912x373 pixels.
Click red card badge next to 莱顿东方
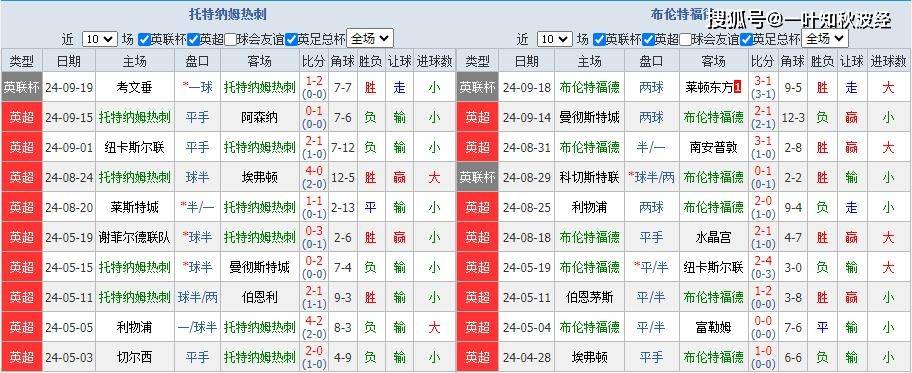(738, 87)
